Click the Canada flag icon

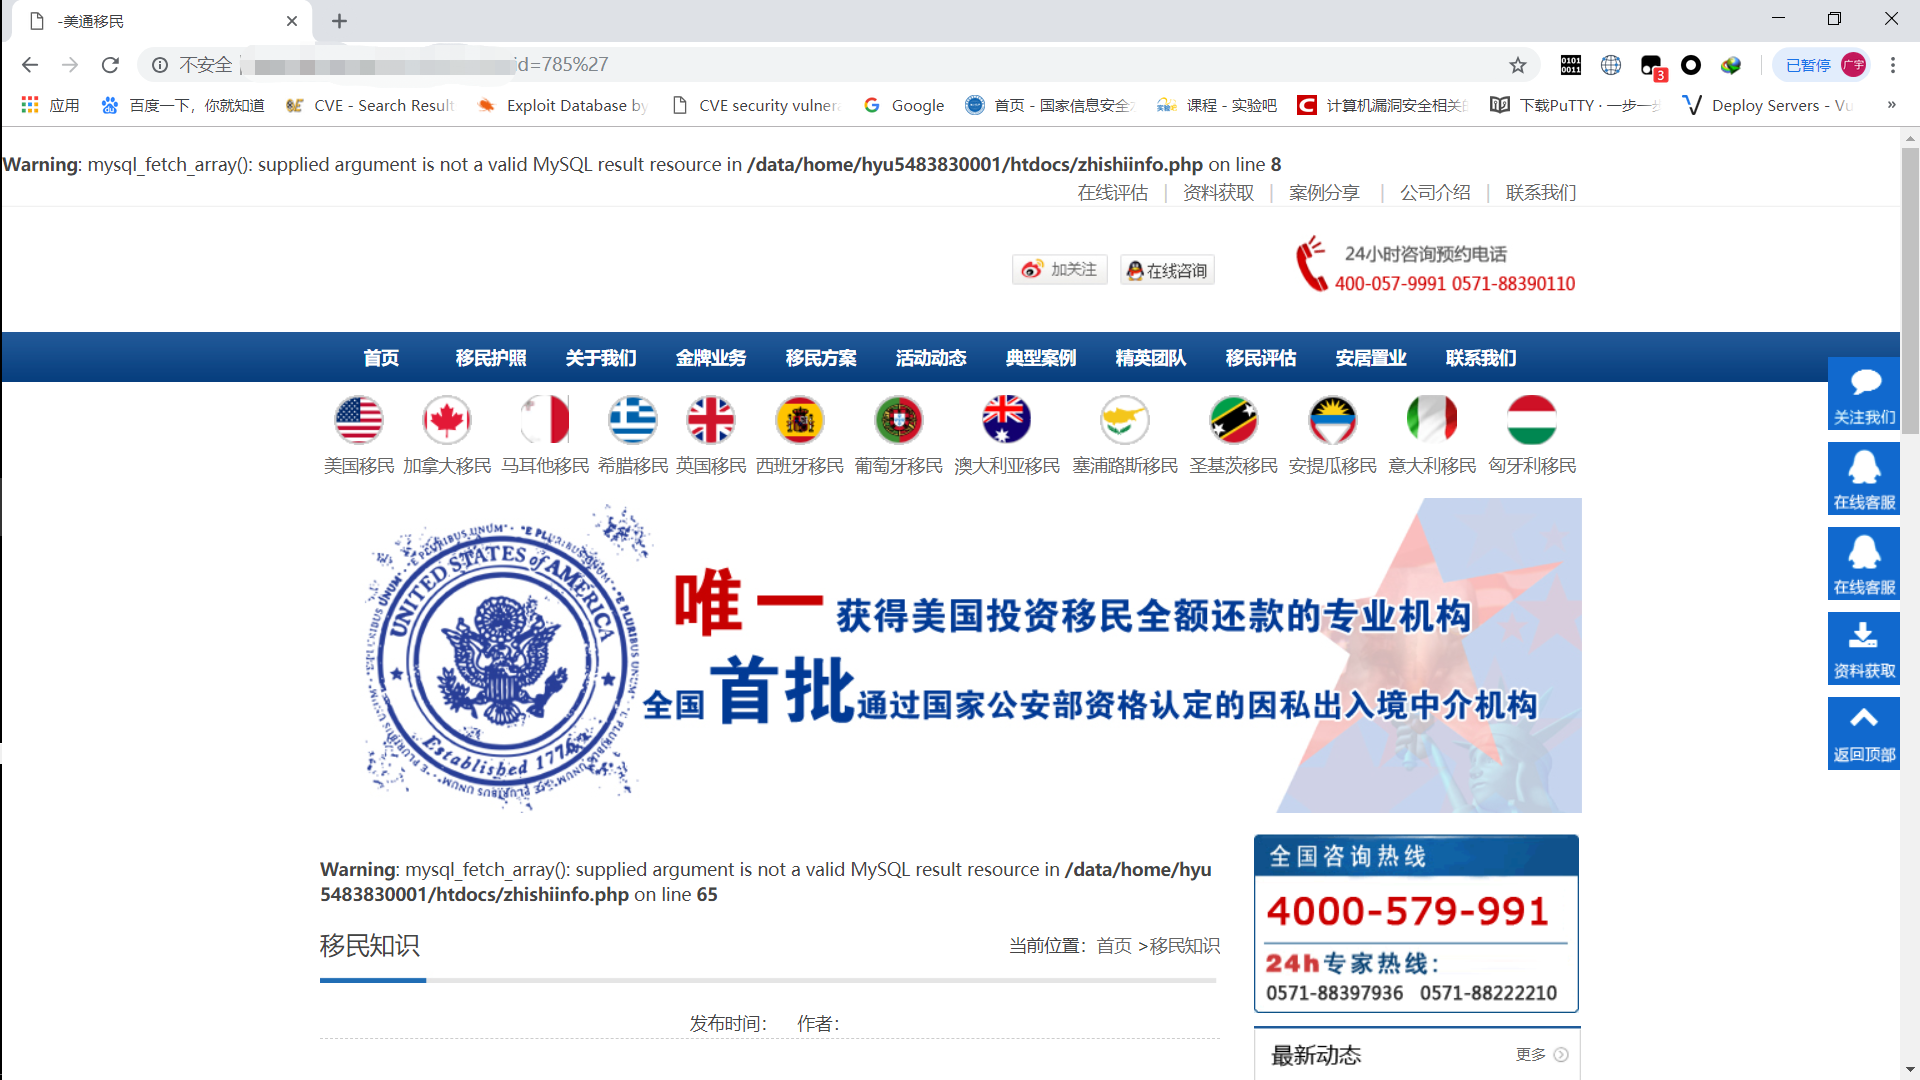tap(447, 420)
